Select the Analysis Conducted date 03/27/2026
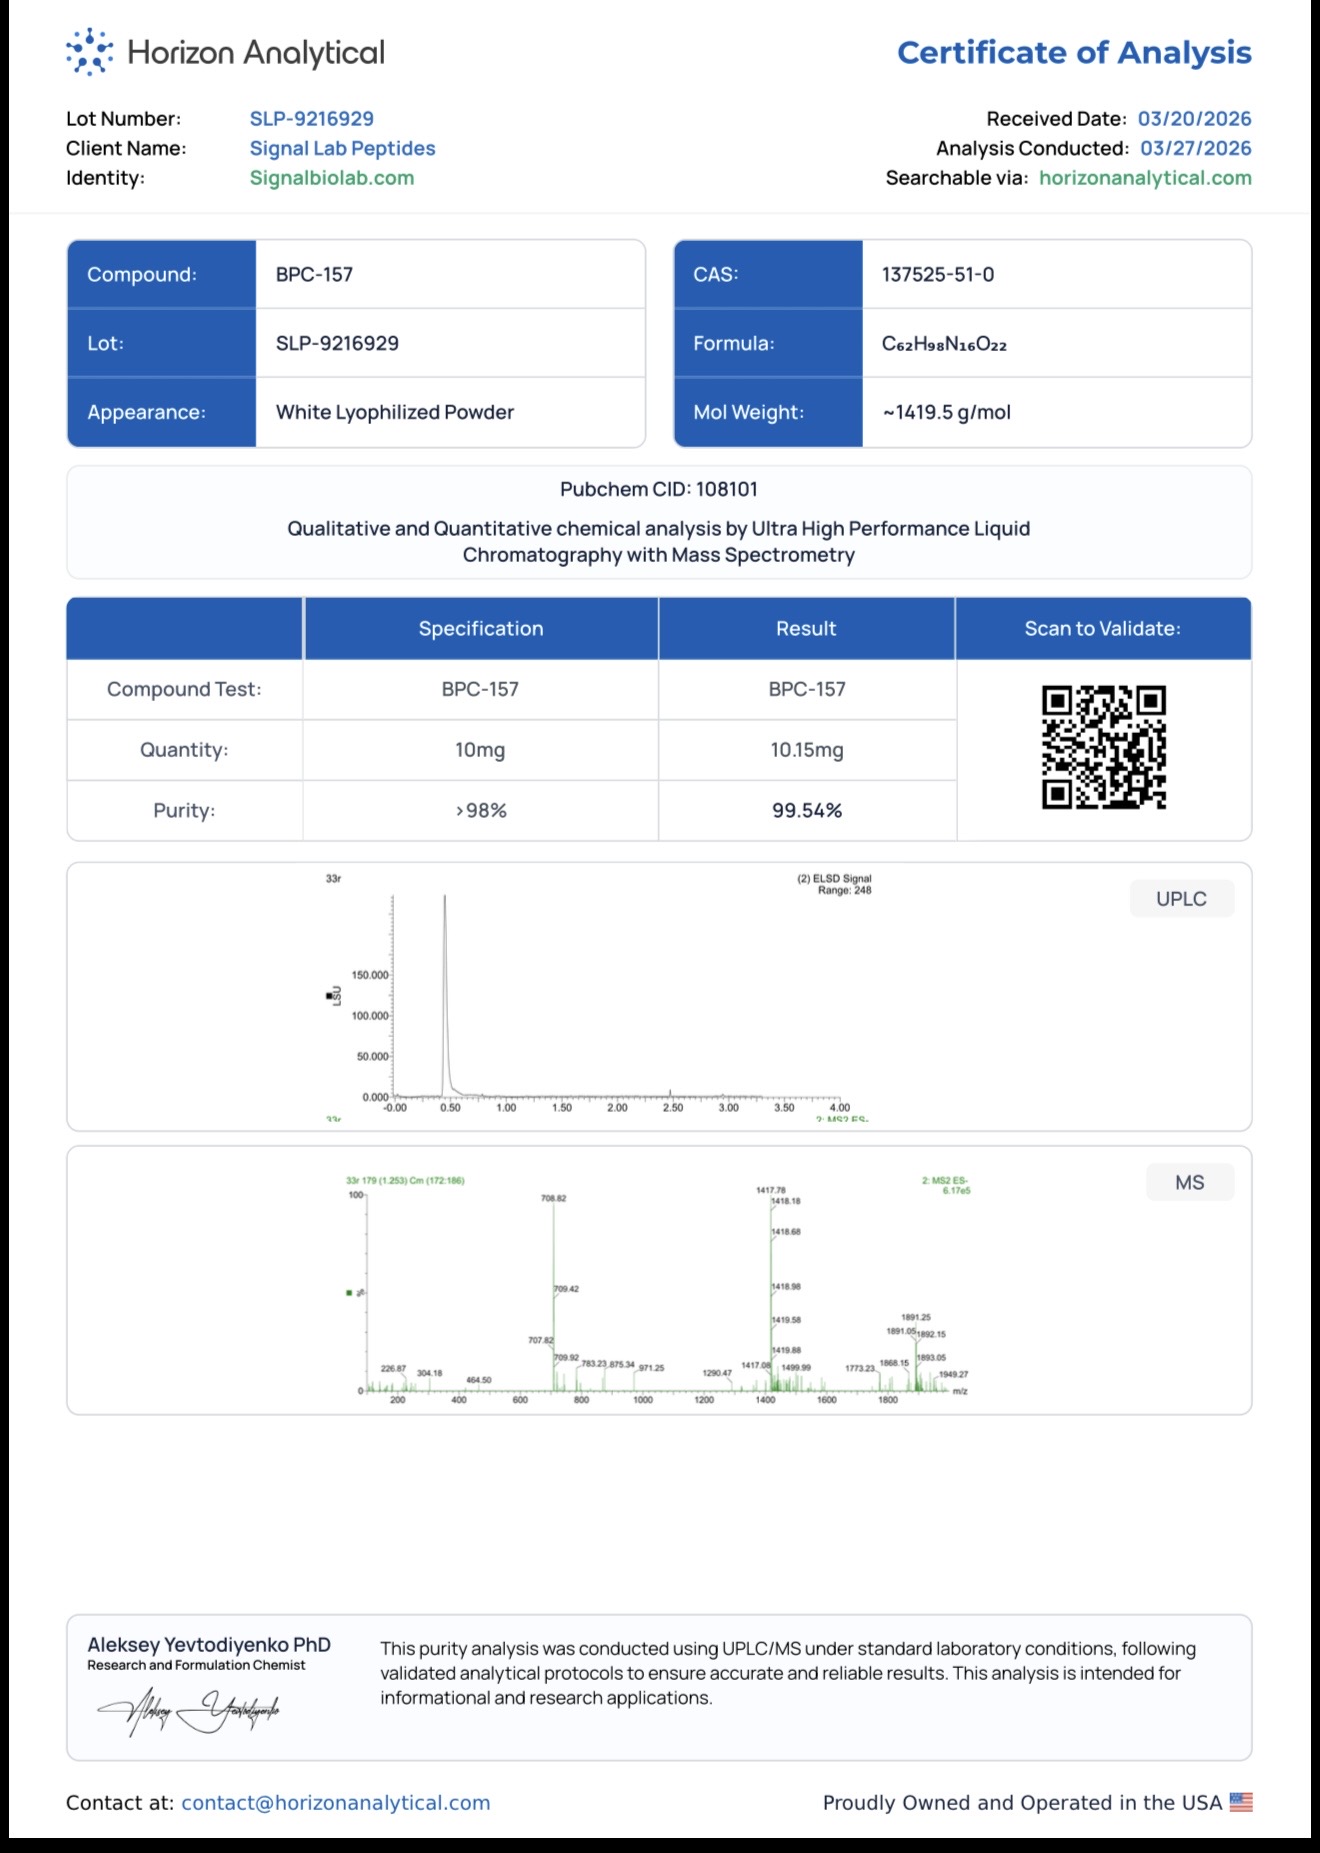The width and height of the screenshot is (1320, 1853). [x=1196, y=148]
